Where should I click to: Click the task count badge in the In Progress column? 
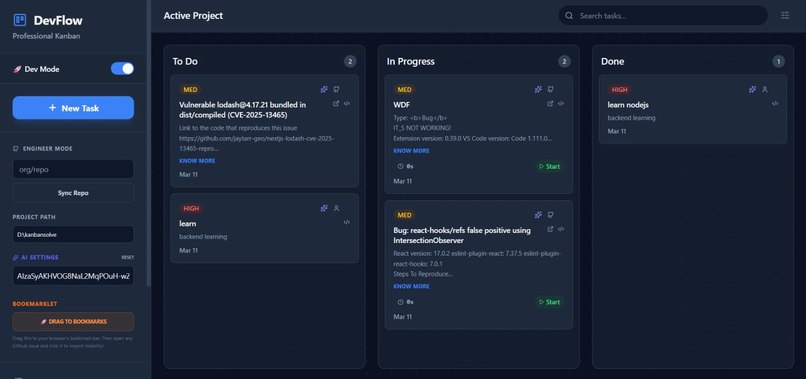pyautogui.click(x=564, y=62)
